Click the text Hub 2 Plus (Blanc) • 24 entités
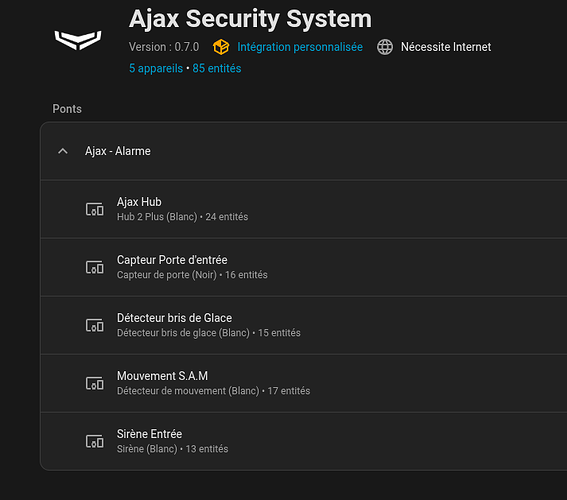Viewport: 567px width, 500px height. [x=182, y=217]
